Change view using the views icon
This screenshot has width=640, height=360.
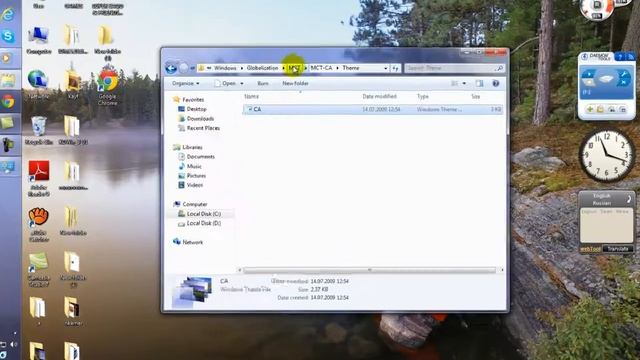click(455, 83)
